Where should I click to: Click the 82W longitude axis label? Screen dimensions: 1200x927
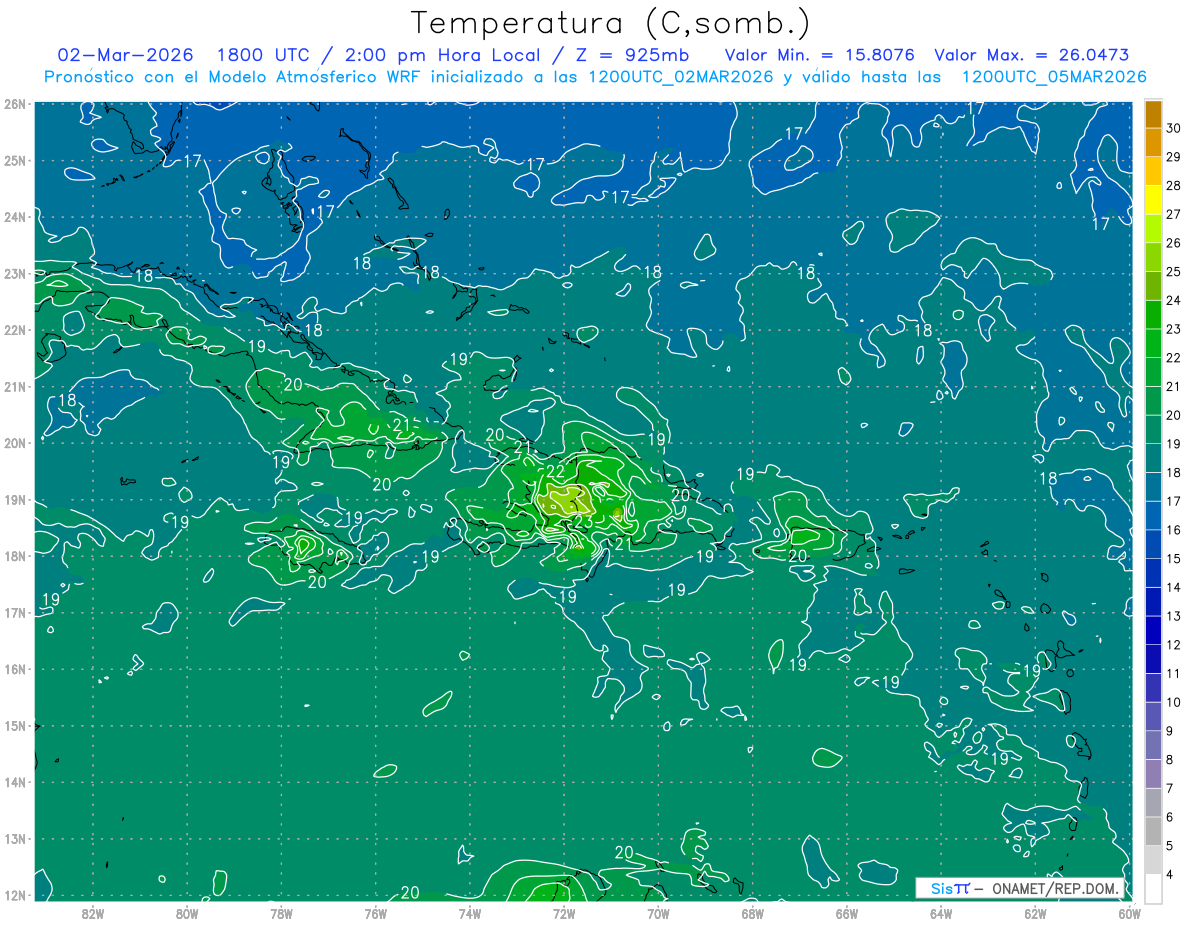[x=93, y=912]
